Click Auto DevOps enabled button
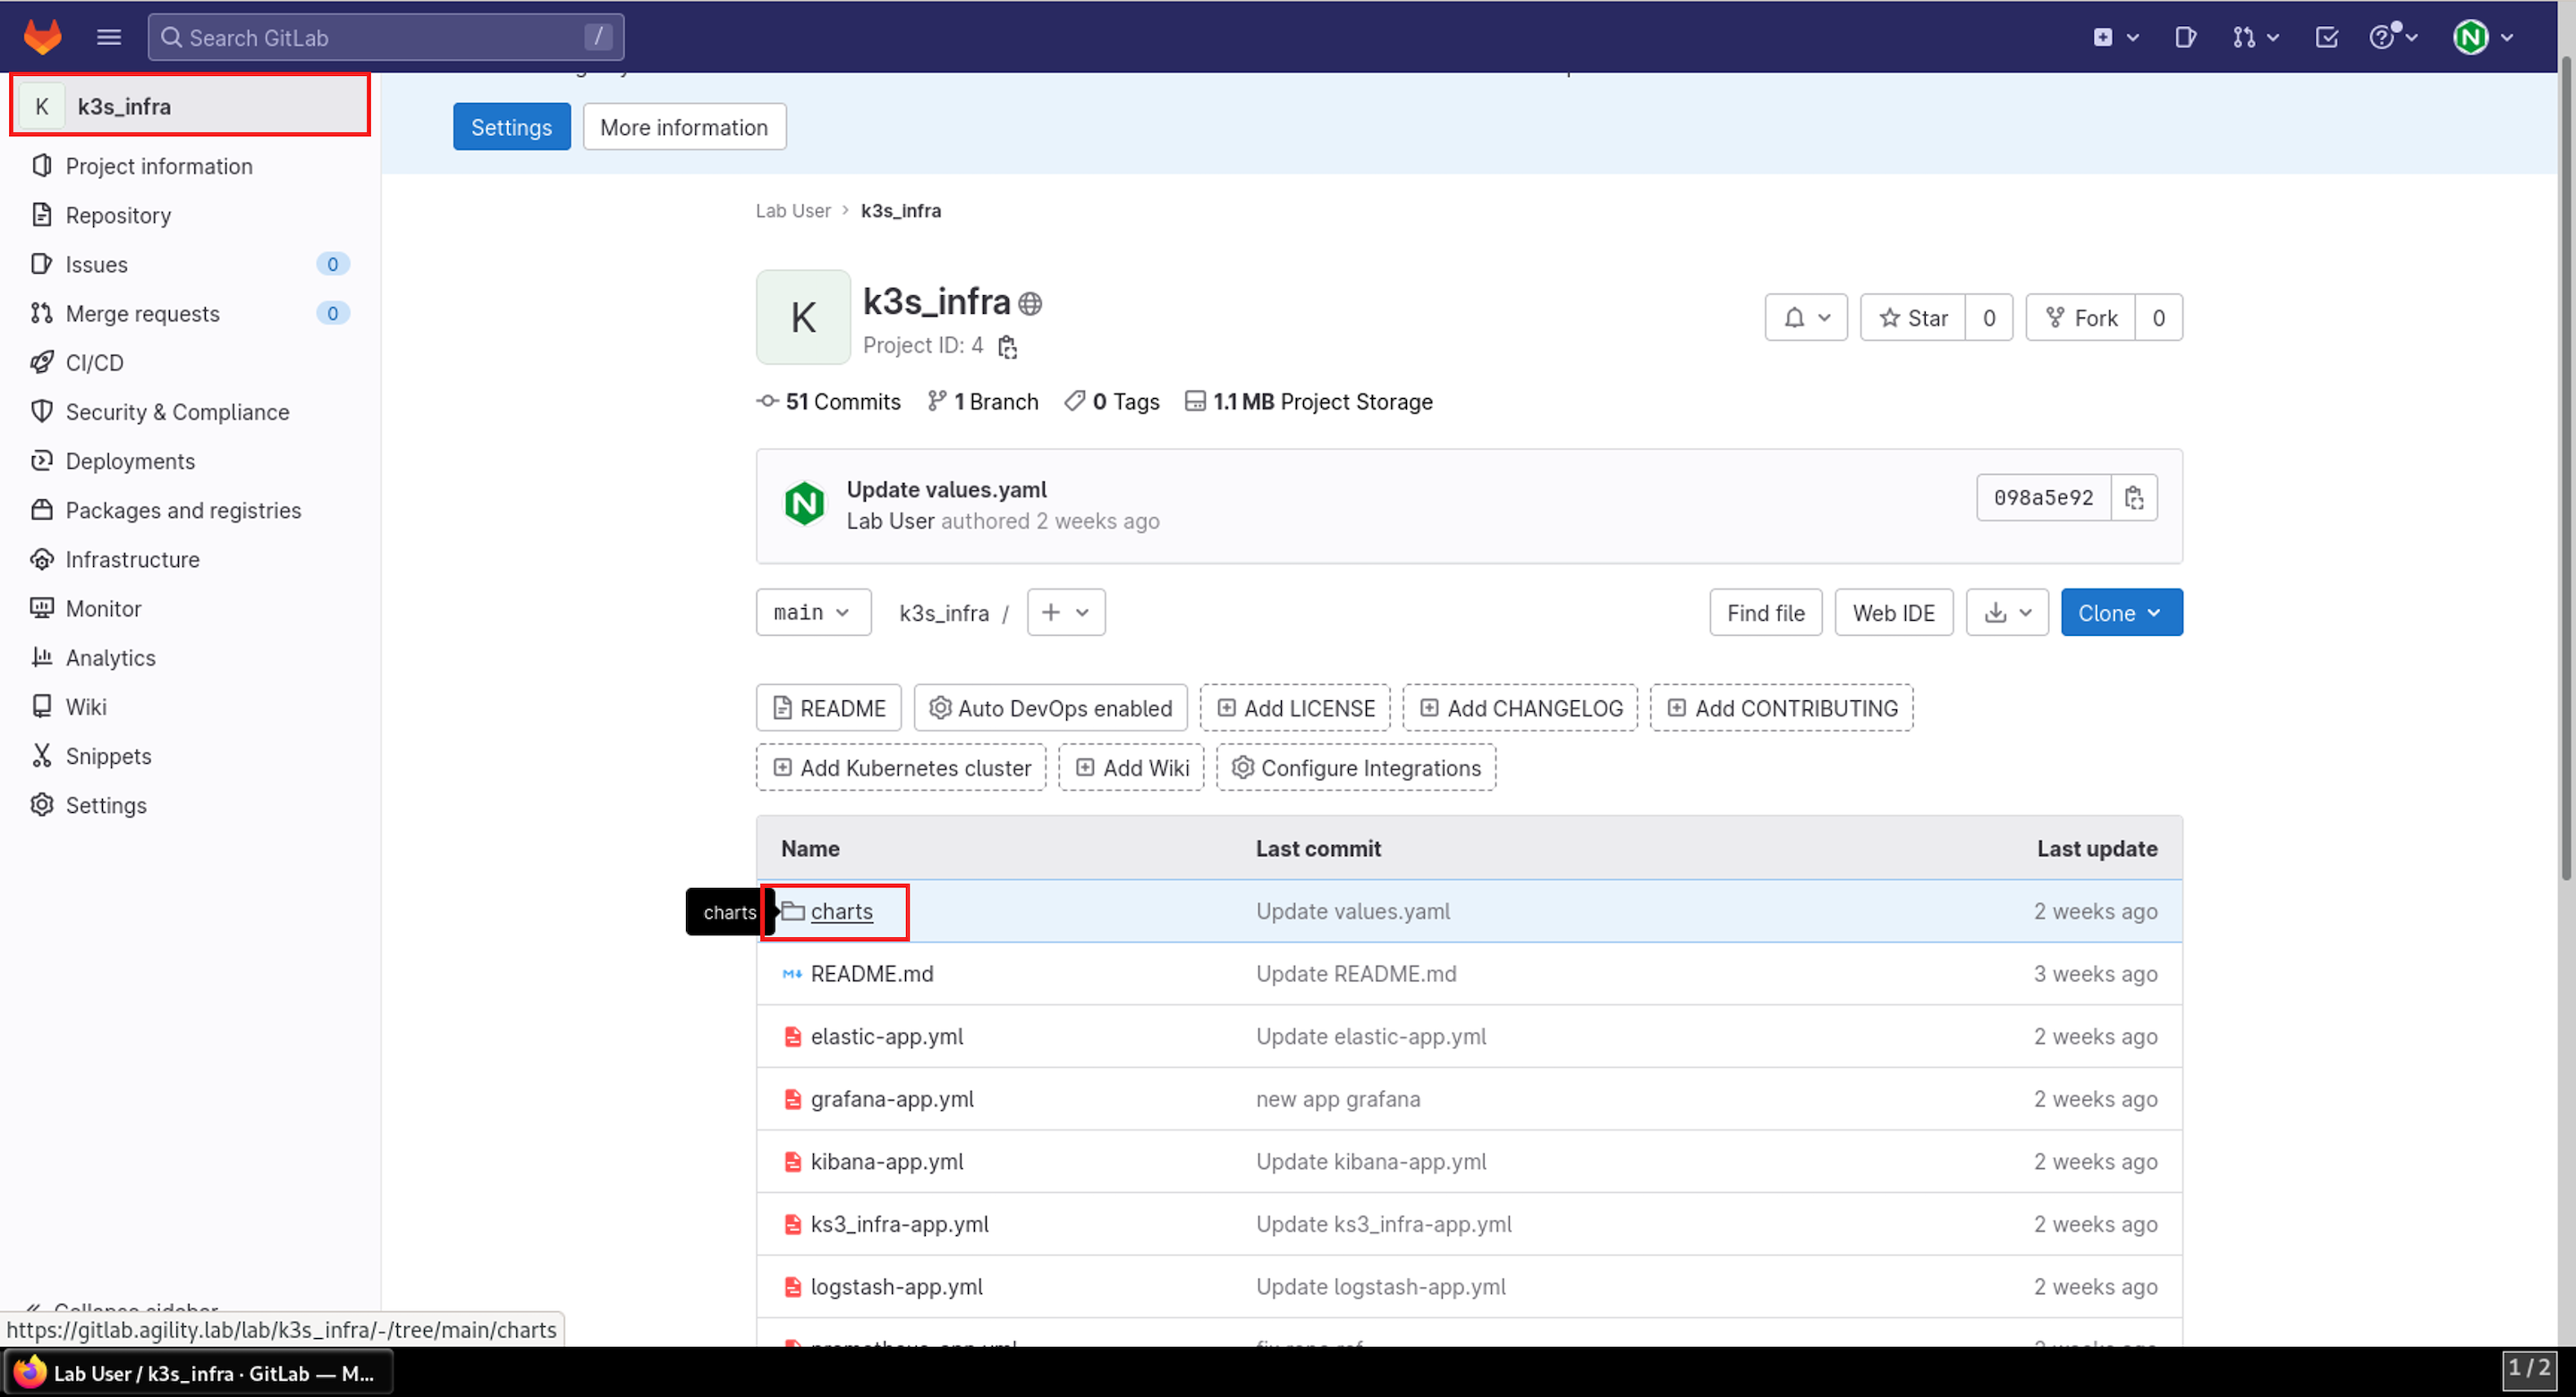This screenshot has height=1397, width=2576. (1051, 708)
